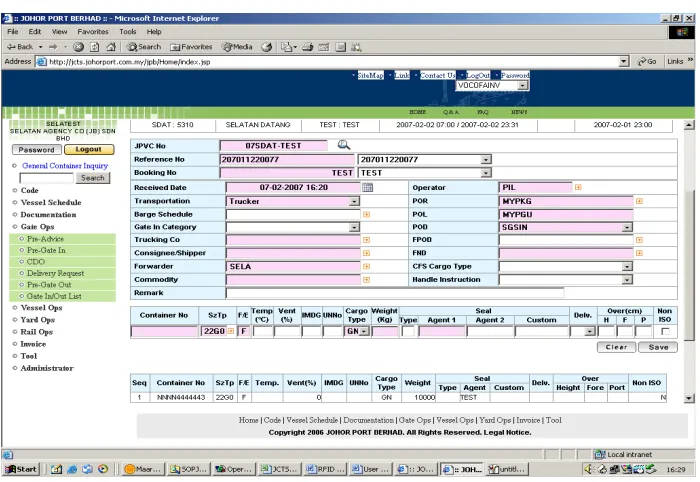Open the VOCOFAINV dropdown in header
This screenshot has width=700, height=482.
click(x=522, y=85)
